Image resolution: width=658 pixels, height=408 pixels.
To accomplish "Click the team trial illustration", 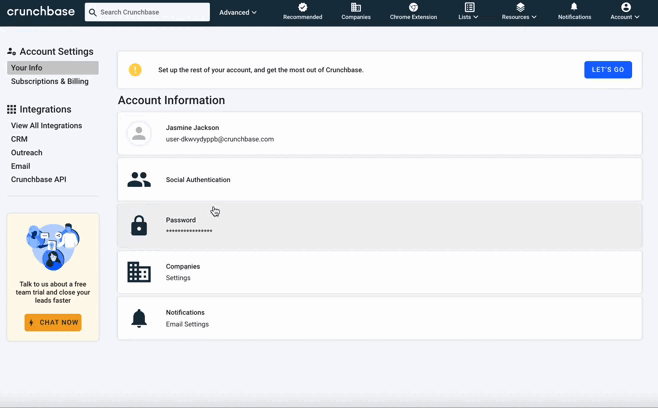I will 53,246.
